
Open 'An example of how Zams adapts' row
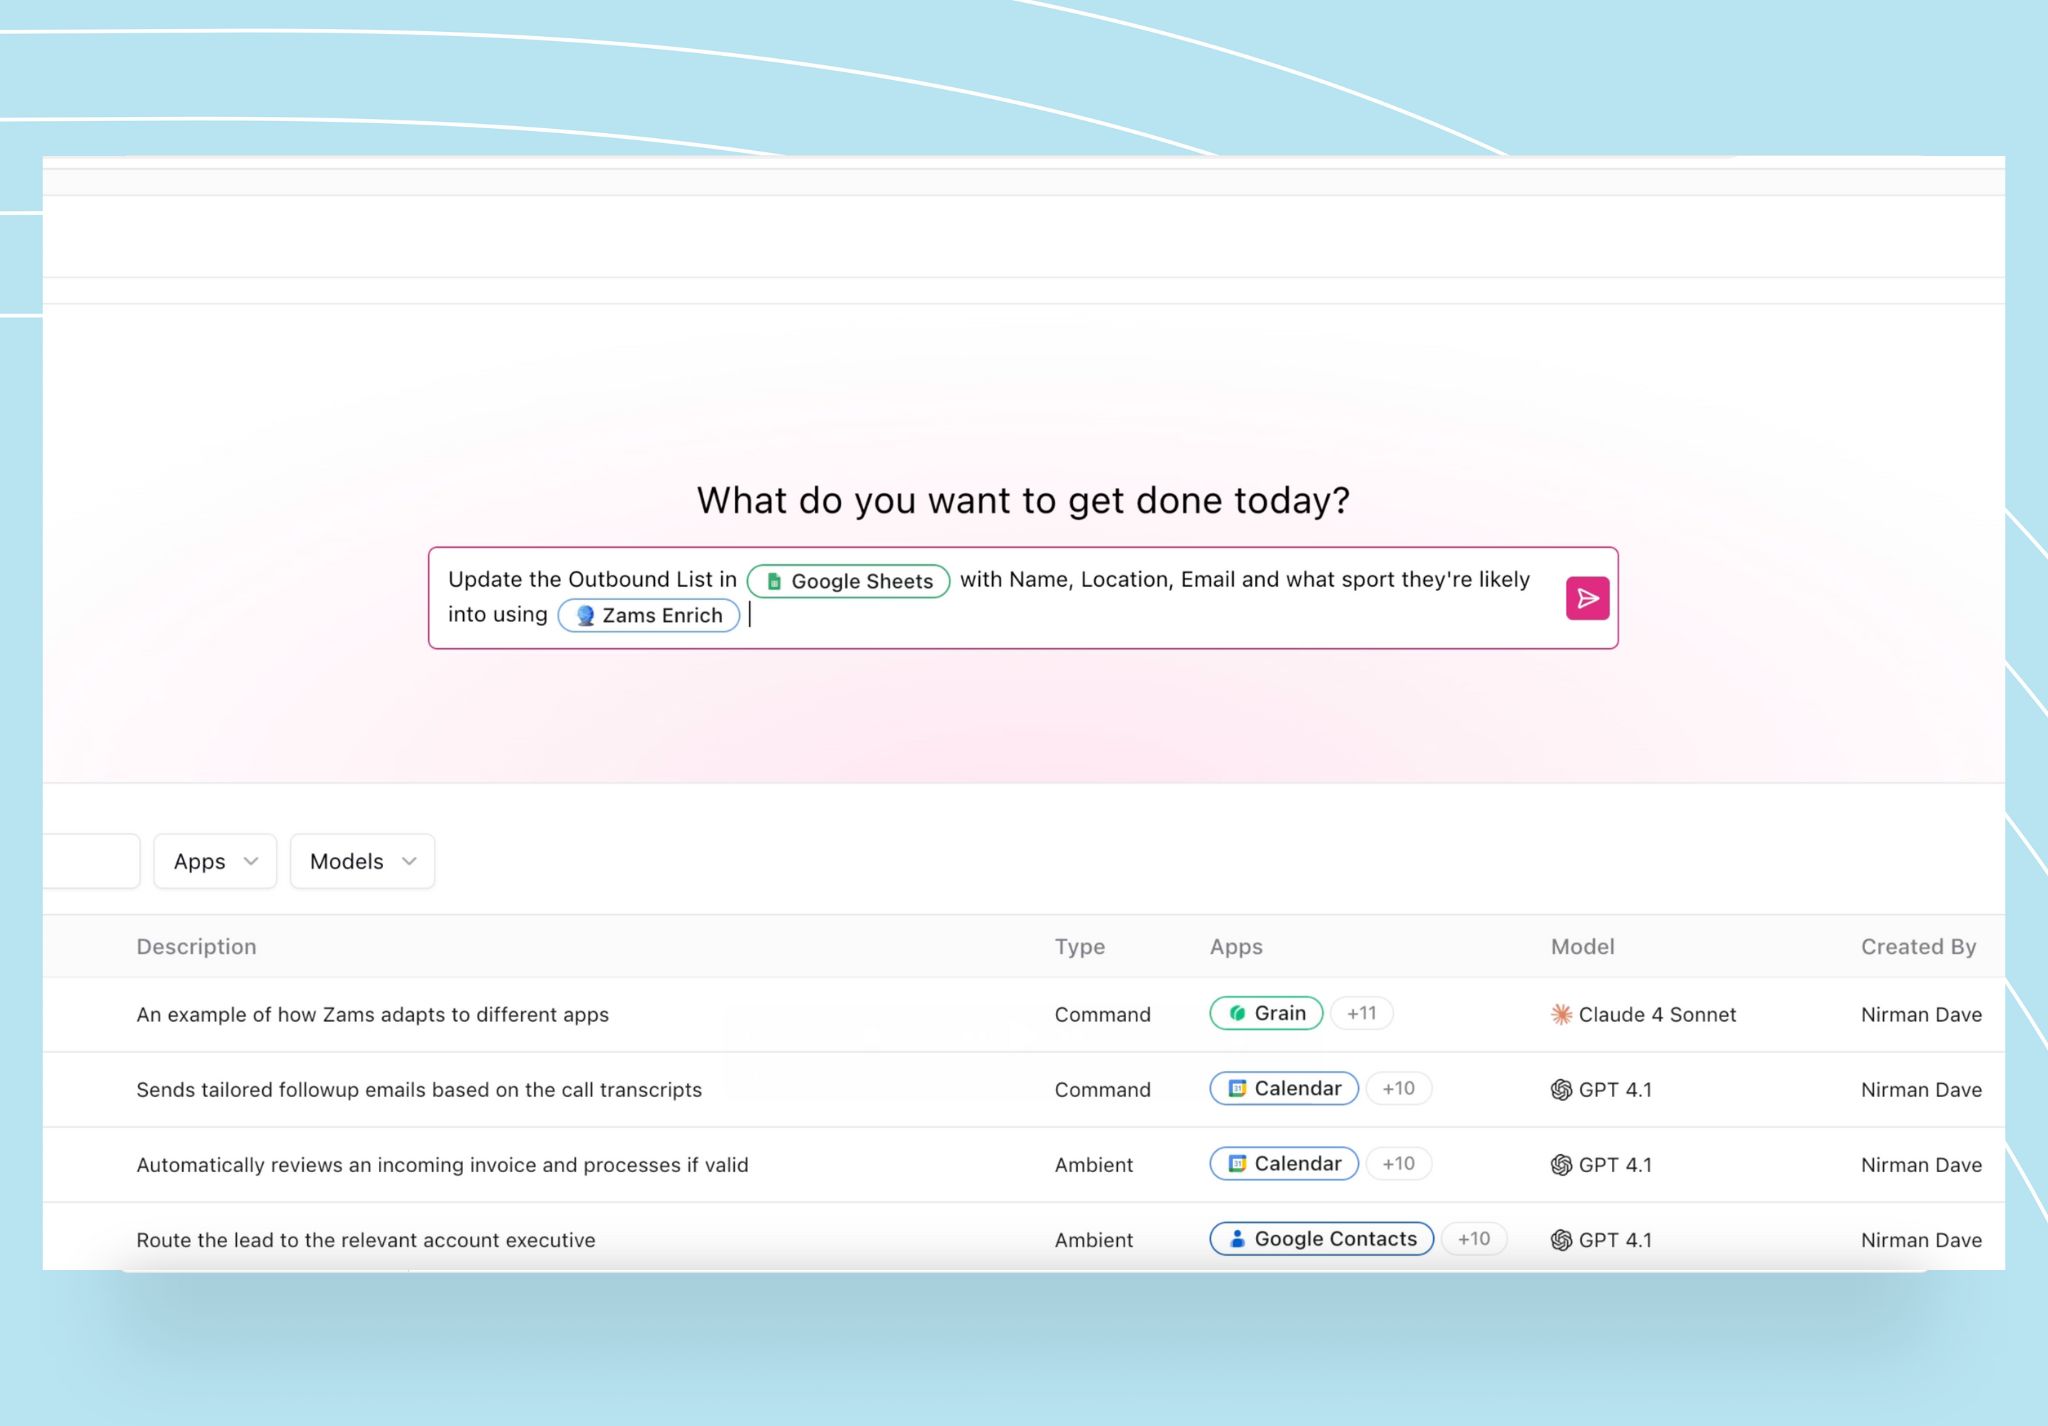click(372, 1014)
